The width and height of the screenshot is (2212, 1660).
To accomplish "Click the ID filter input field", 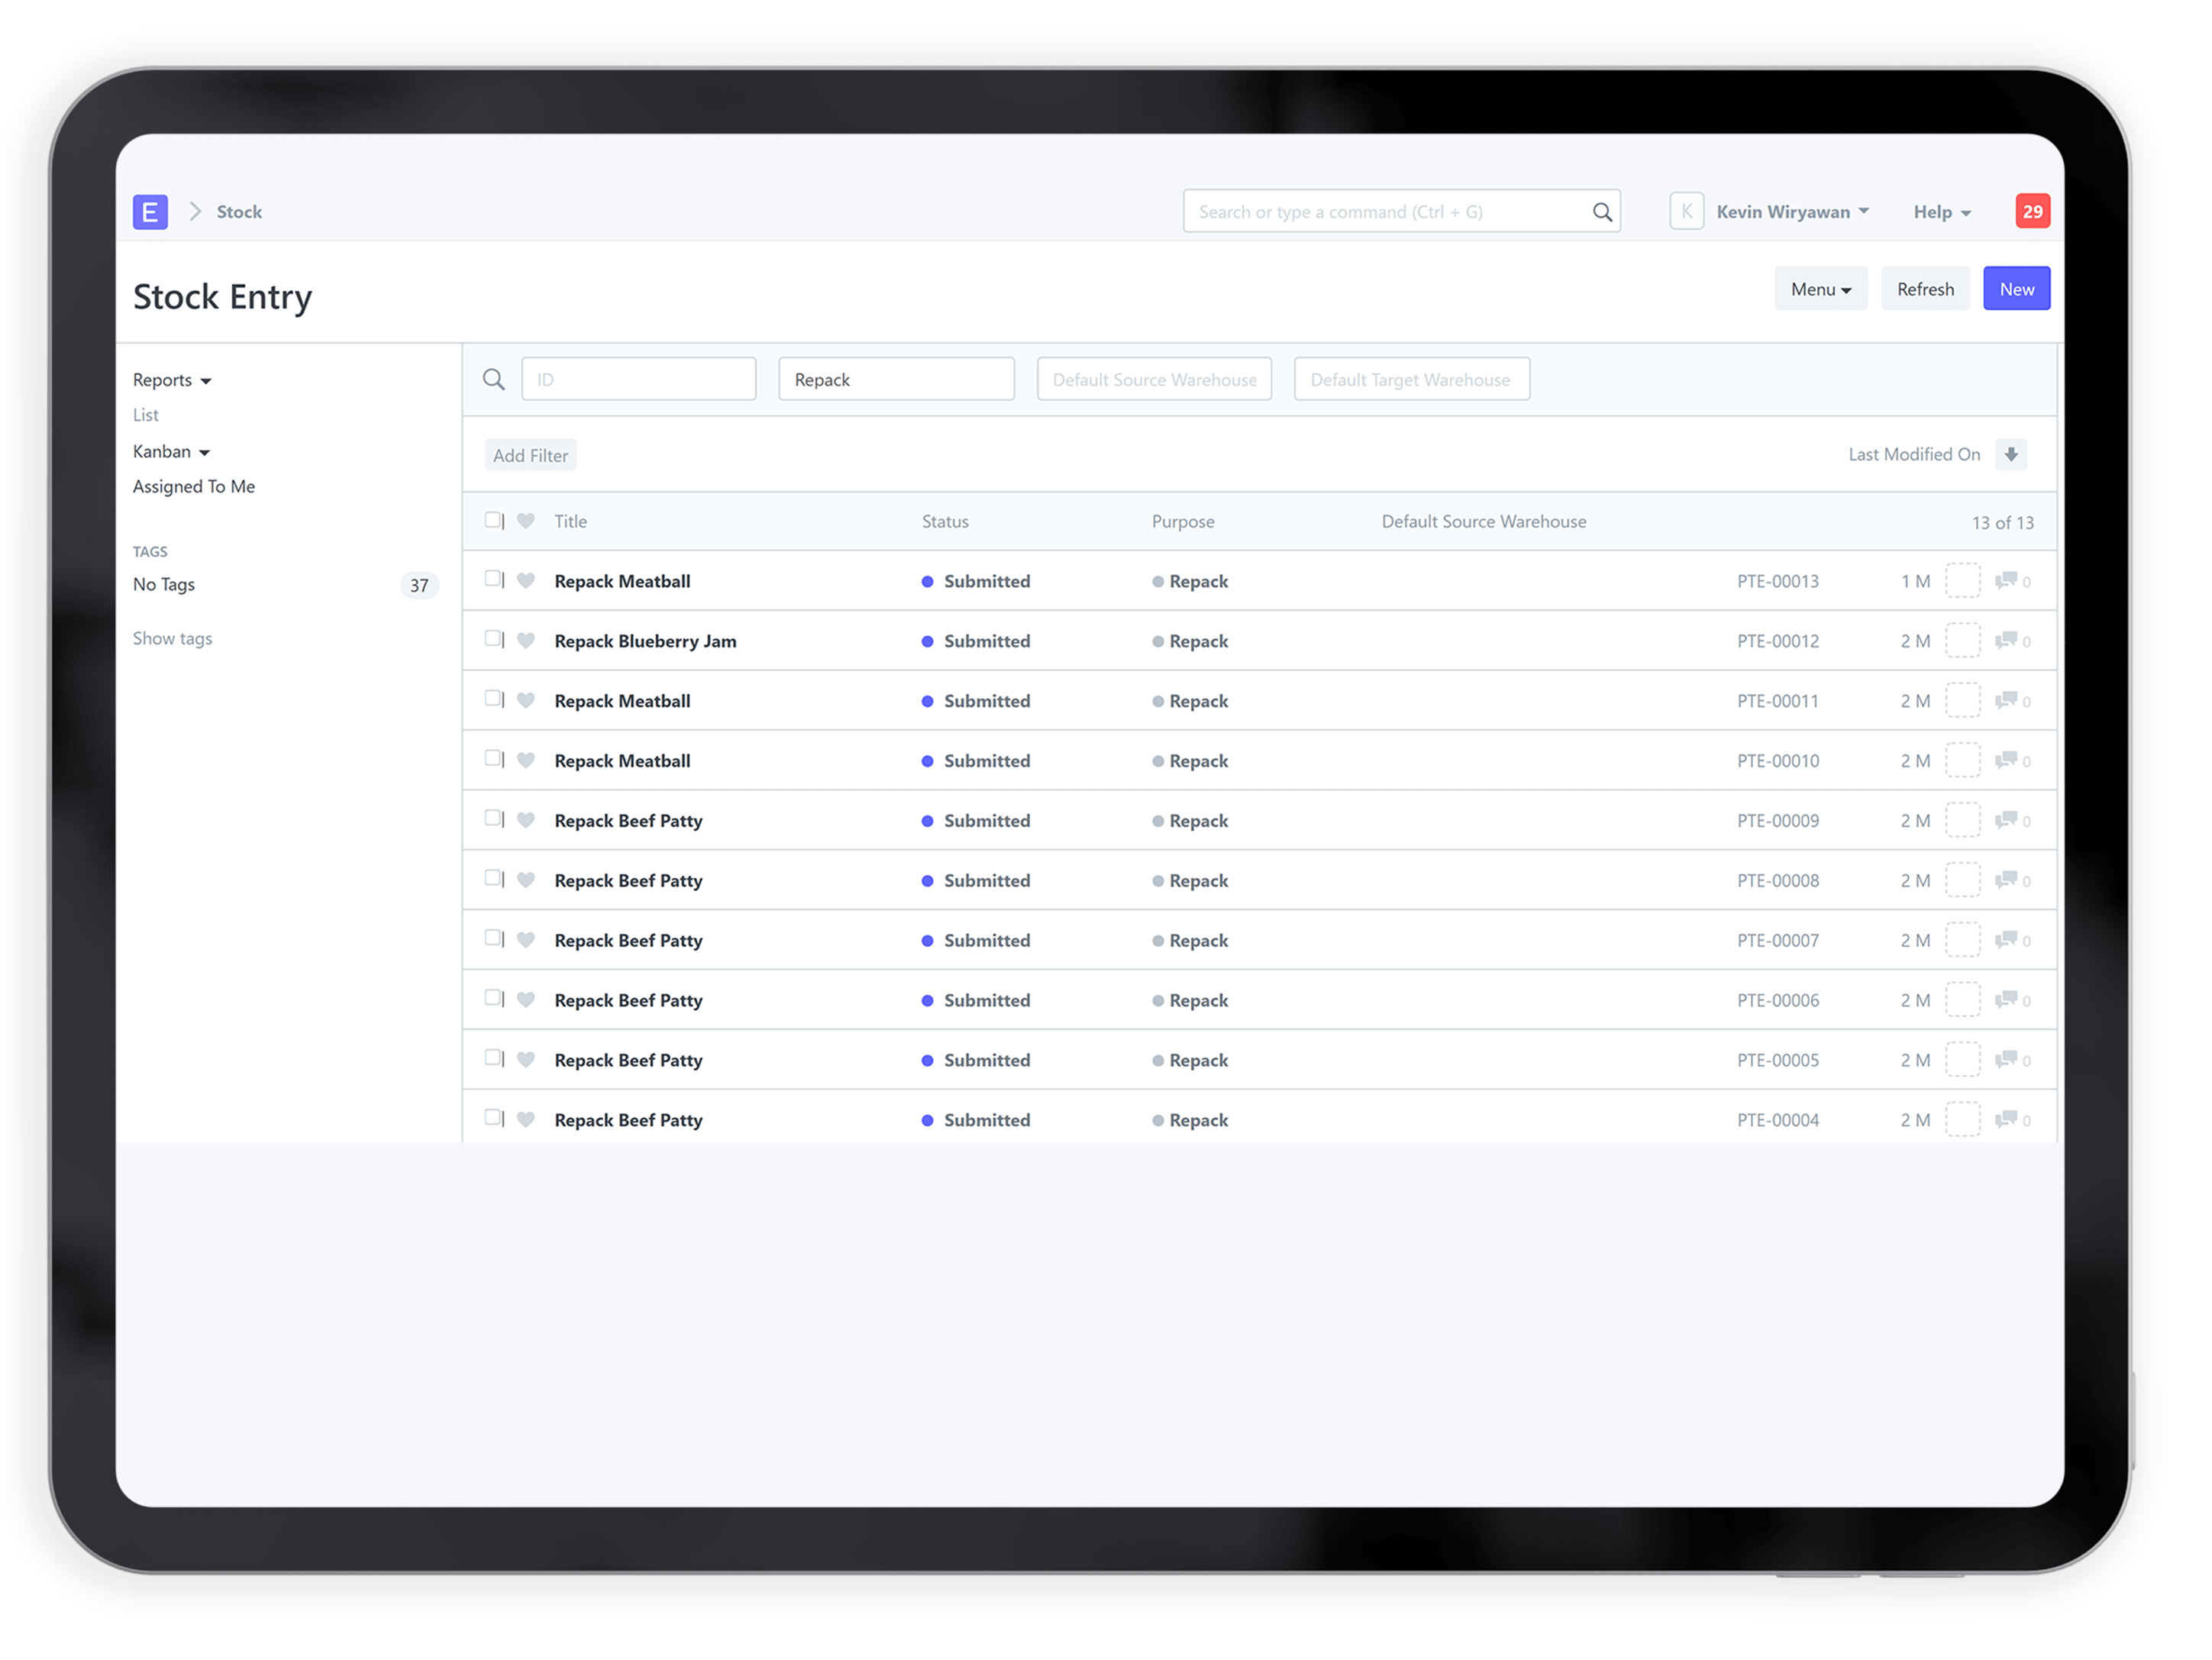I will tap(638, 379).
